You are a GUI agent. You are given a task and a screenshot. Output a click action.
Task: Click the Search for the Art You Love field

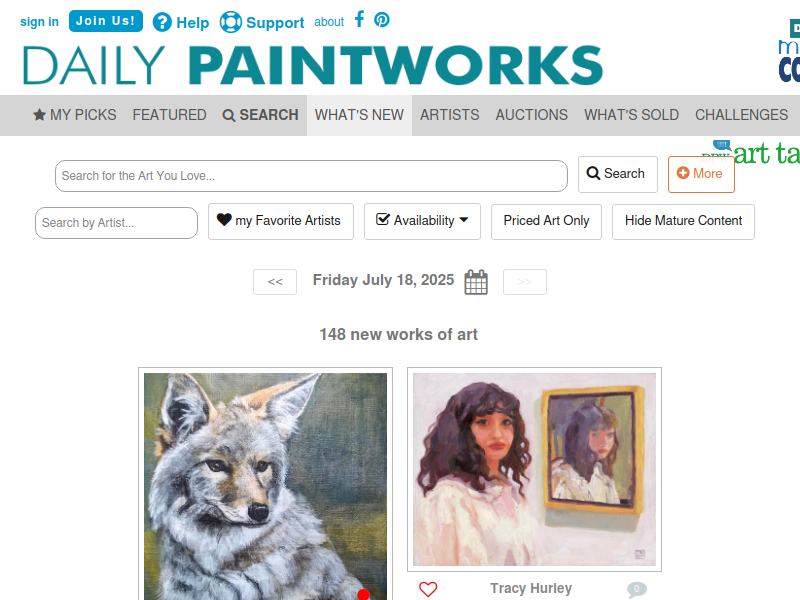tap(311, 176)
